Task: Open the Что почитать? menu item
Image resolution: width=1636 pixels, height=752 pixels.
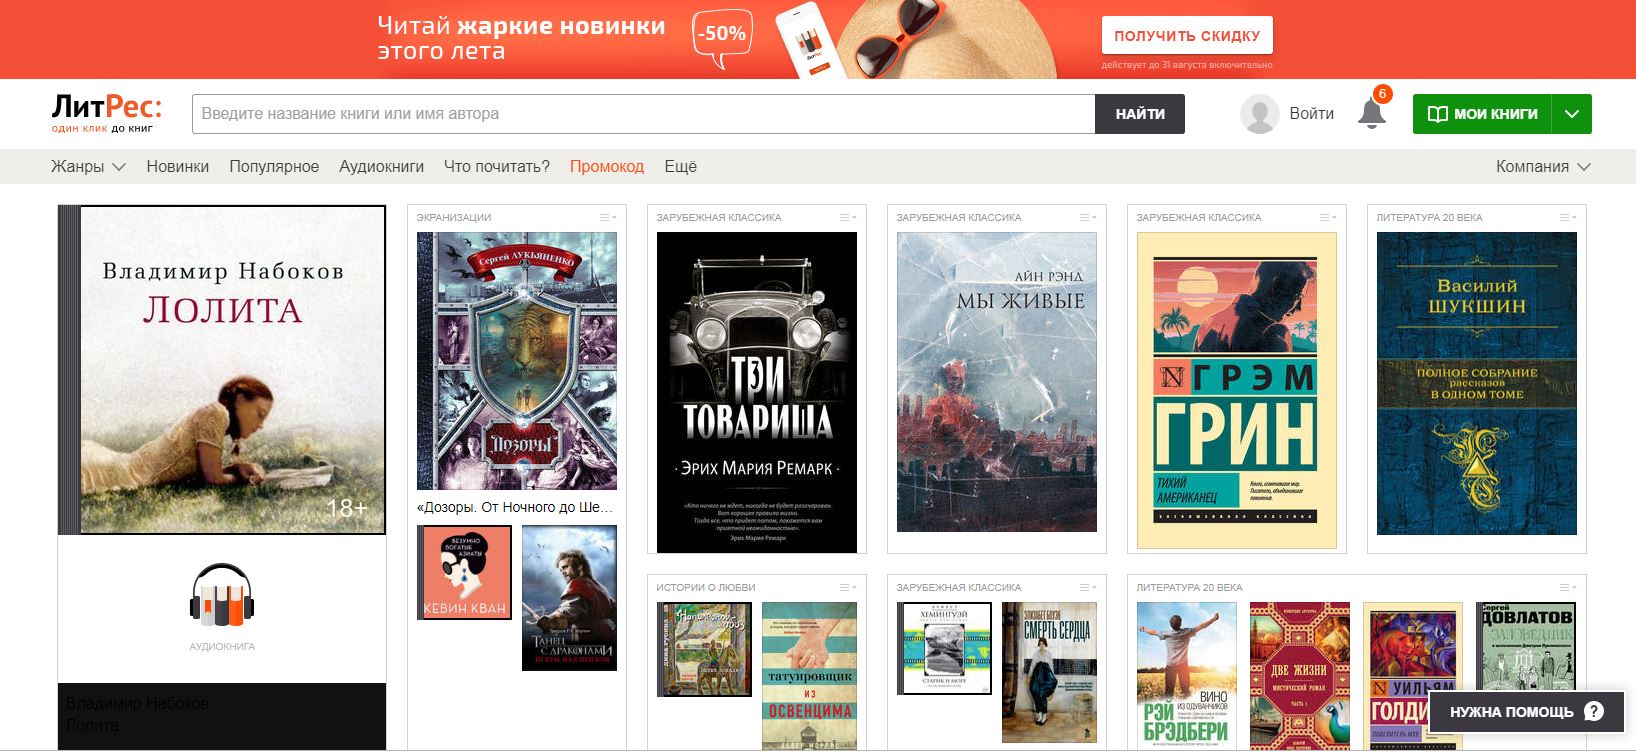Action: pyautogui.click(x=497, y=166)
